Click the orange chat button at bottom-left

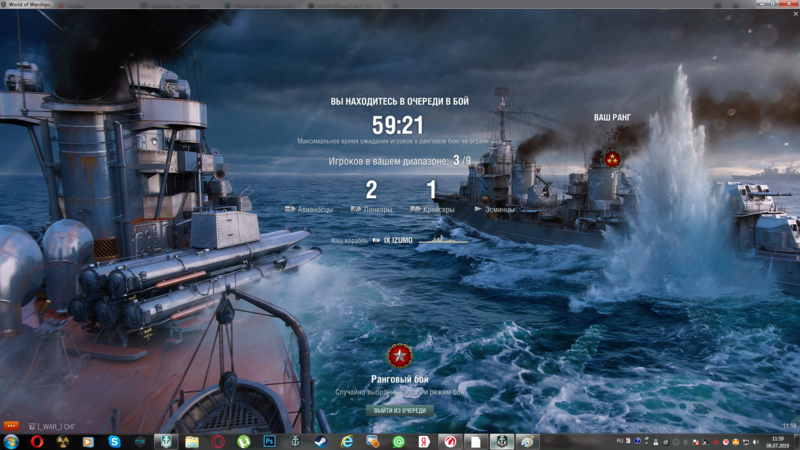click(11, 426)
